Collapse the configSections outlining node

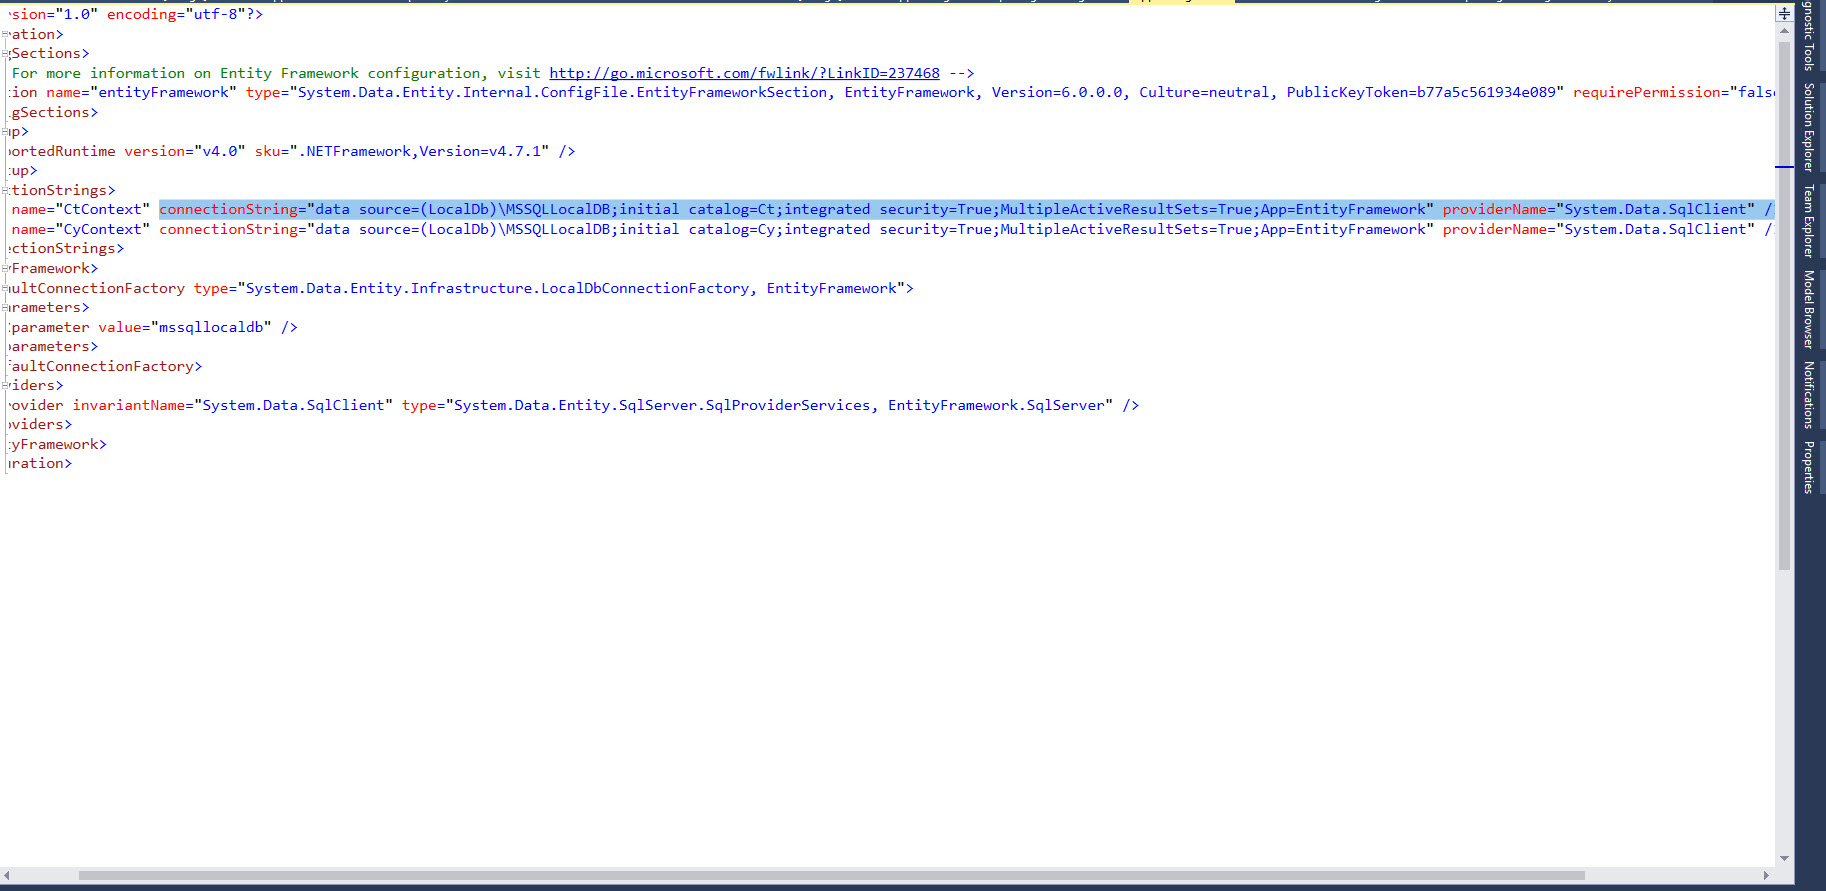[x=6, y=54]
